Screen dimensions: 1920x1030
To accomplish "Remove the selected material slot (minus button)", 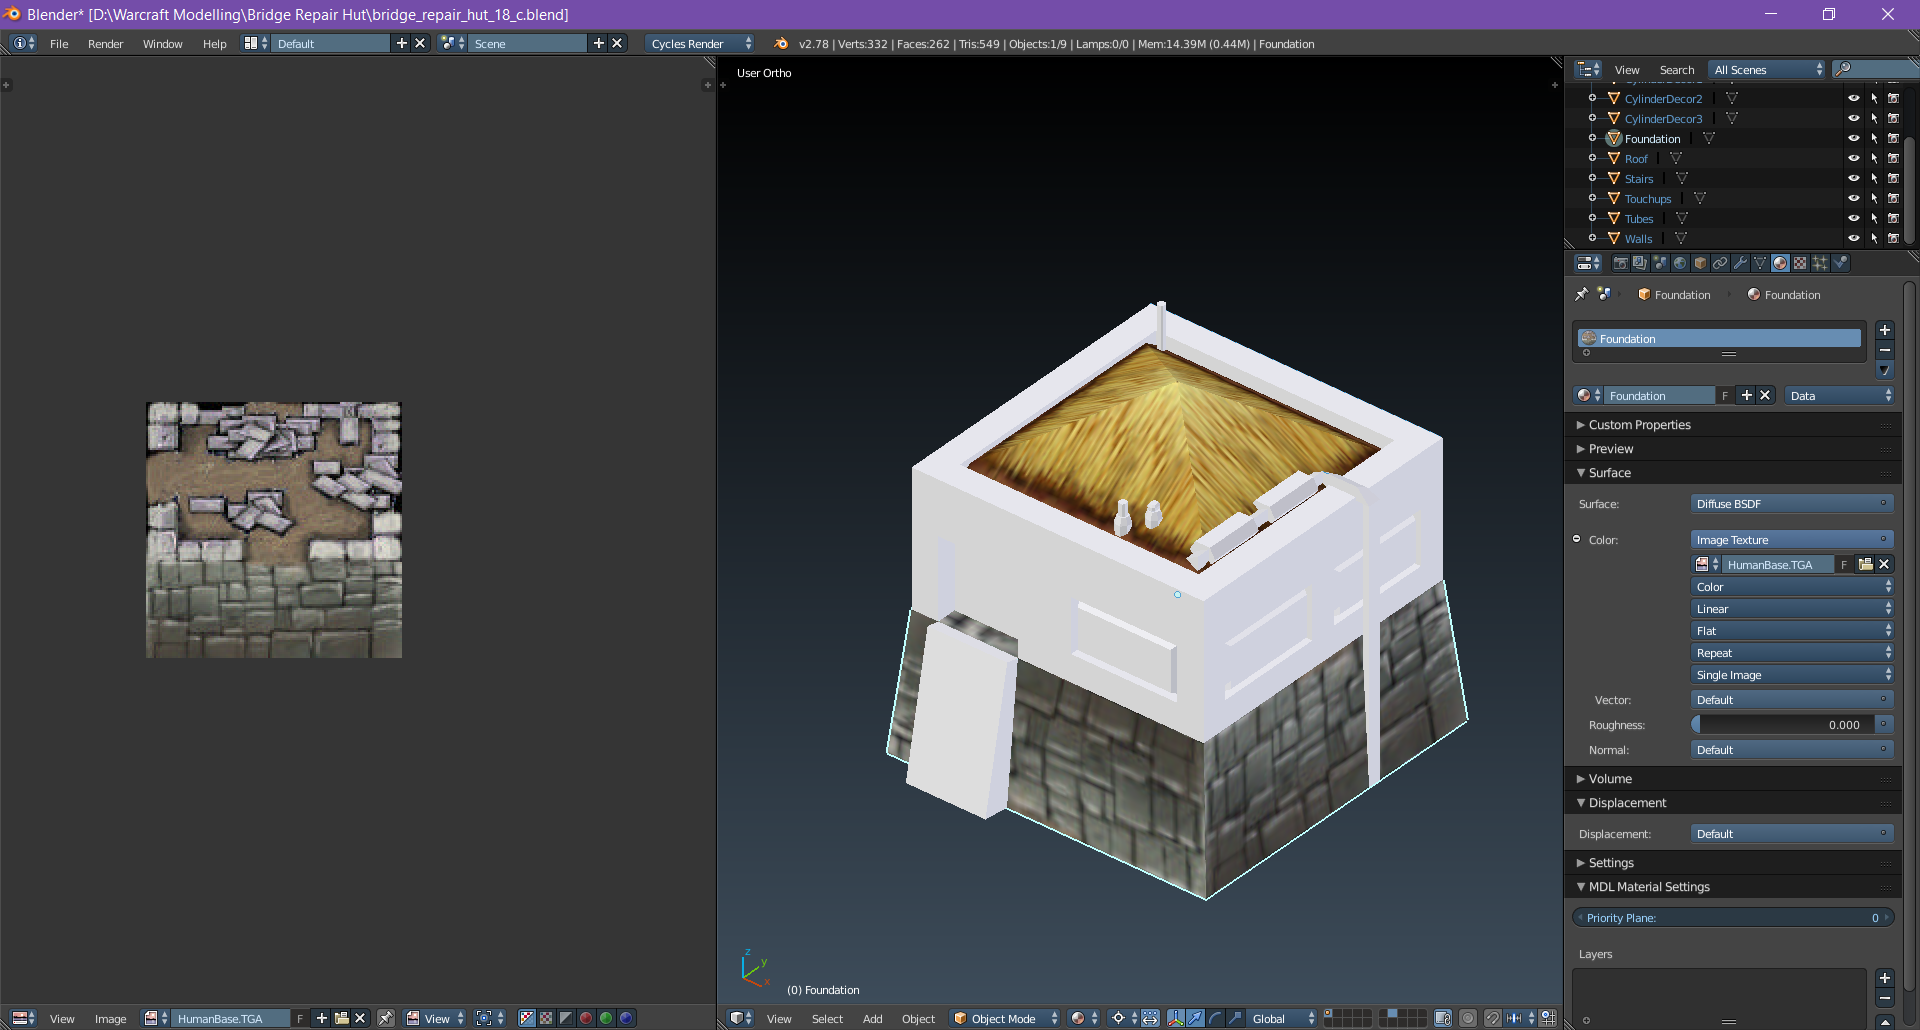I will (x=1885, y=350).
